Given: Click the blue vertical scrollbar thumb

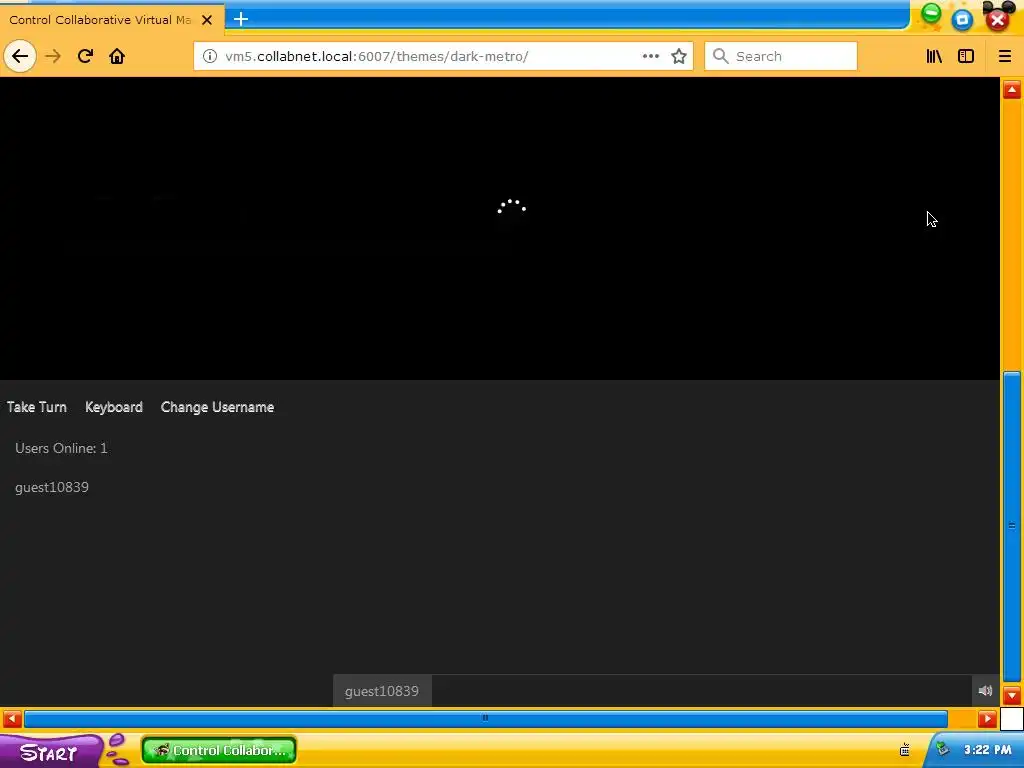Looking at the screenshot, I should [1012, 526].
